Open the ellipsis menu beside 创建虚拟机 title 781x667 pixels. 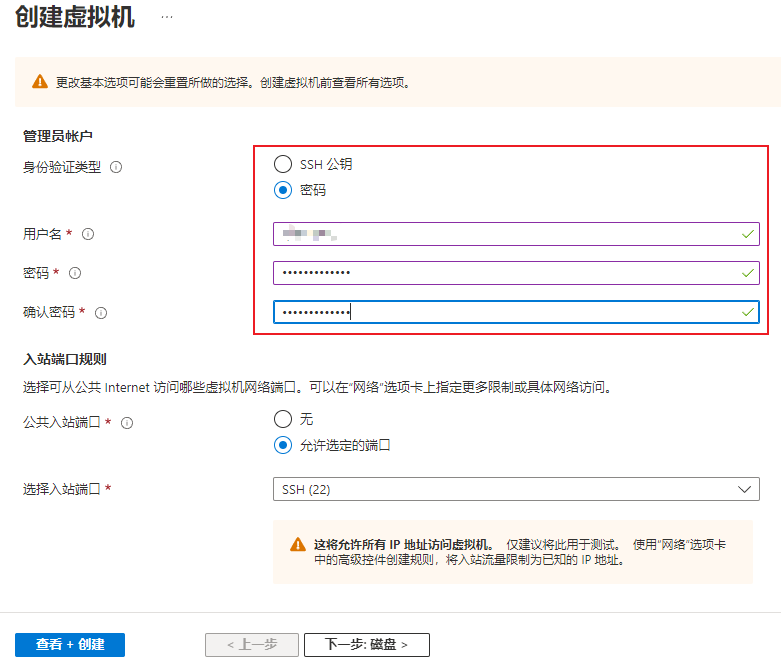(167, 17)
